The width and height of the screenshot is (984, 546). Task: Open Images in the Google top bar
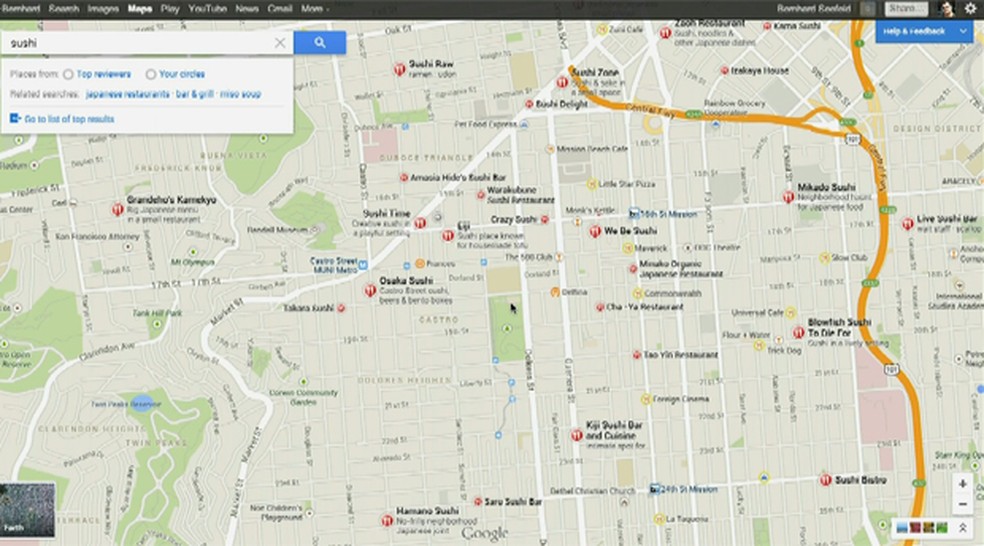(103, 9)
